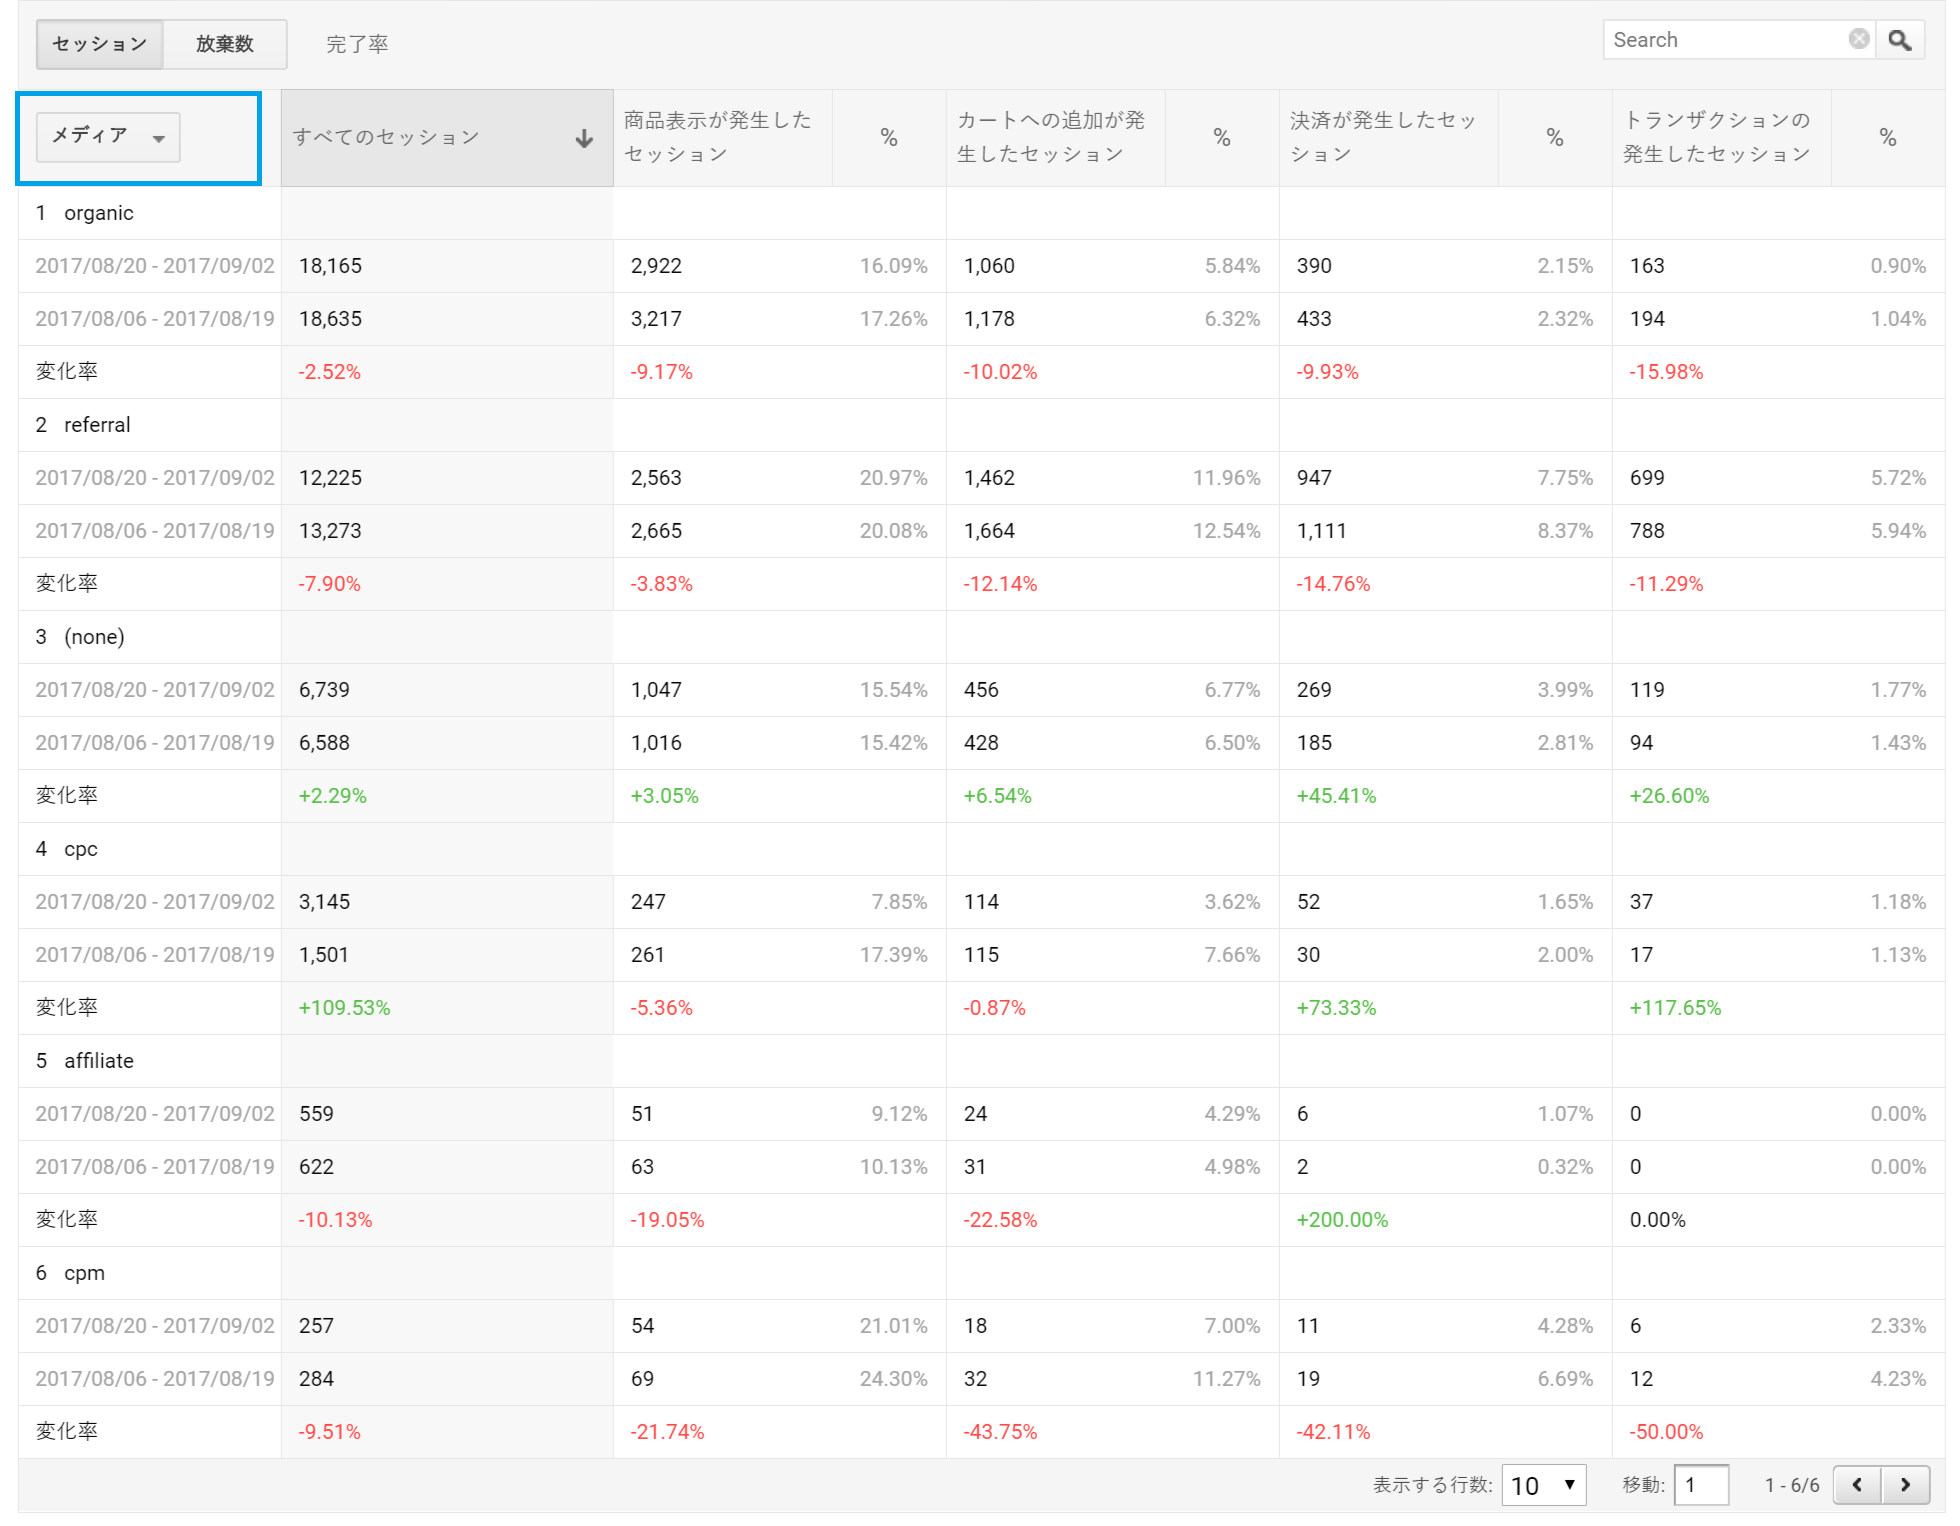Image resolution: width=1960 pixels, height=1526 pixels.
Task: Select the 放棄数 toggle button
Action: [225, 44]
